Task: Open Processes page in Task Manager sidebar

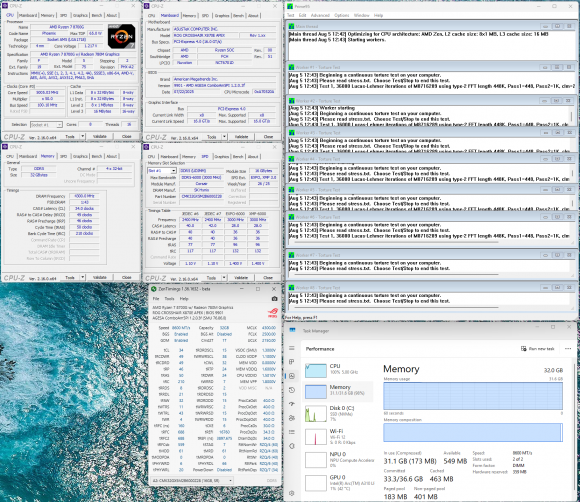Action: click(x=291, y=361)
